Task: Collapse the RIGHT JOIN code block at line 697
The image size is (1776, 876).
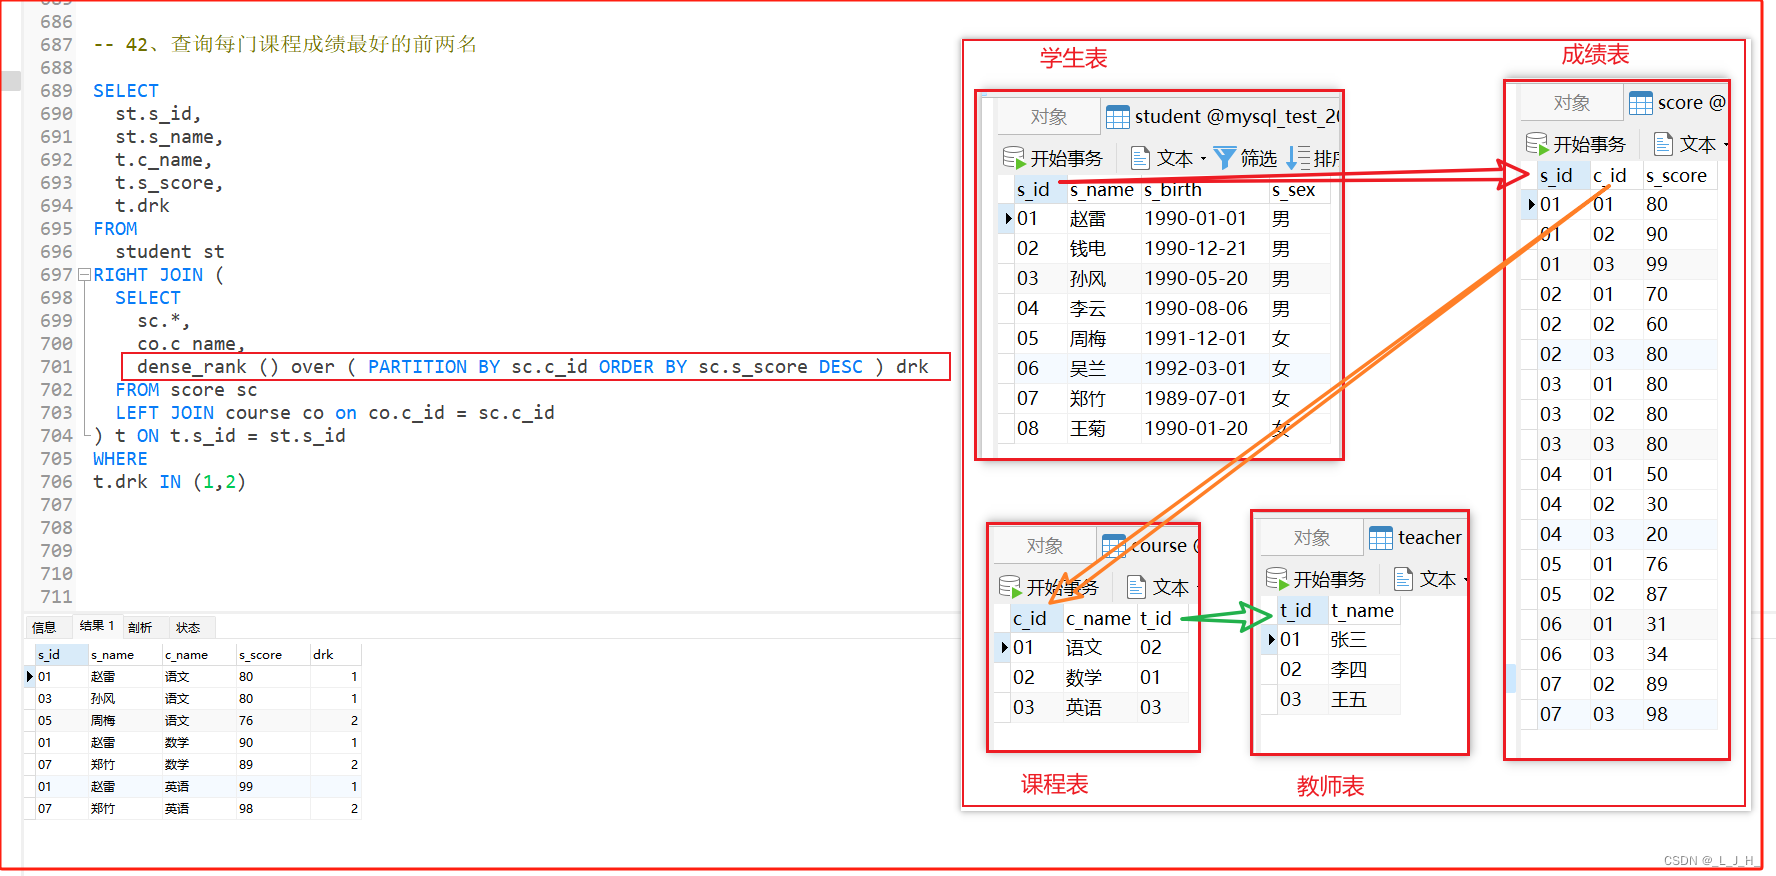Action: pos(84,275)
